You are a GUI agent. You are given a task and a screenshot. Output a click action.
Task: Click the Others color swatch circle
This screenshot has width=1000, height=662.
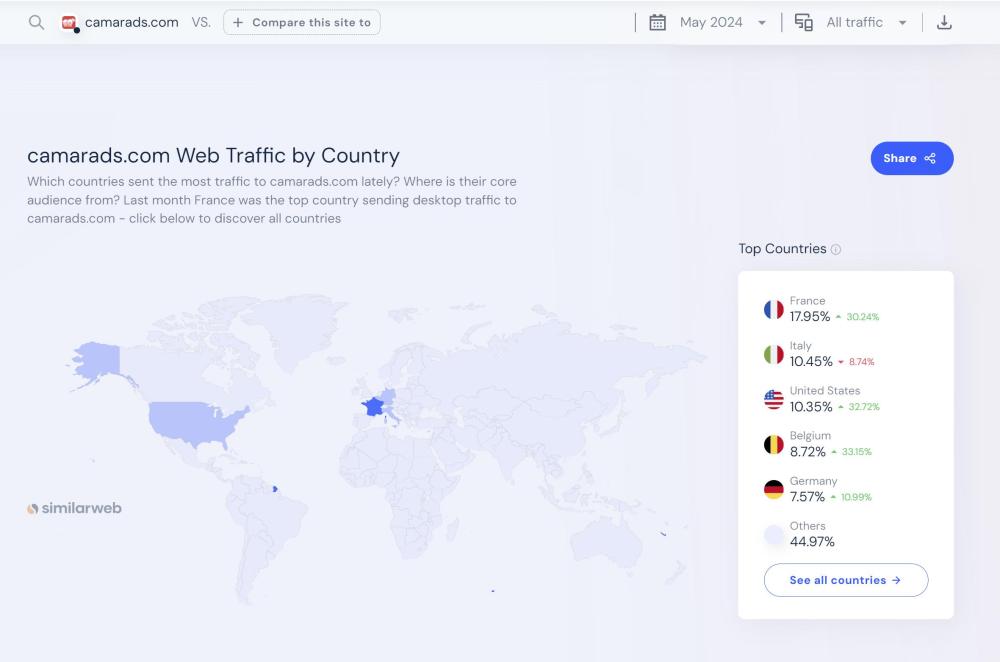point(773,535)
